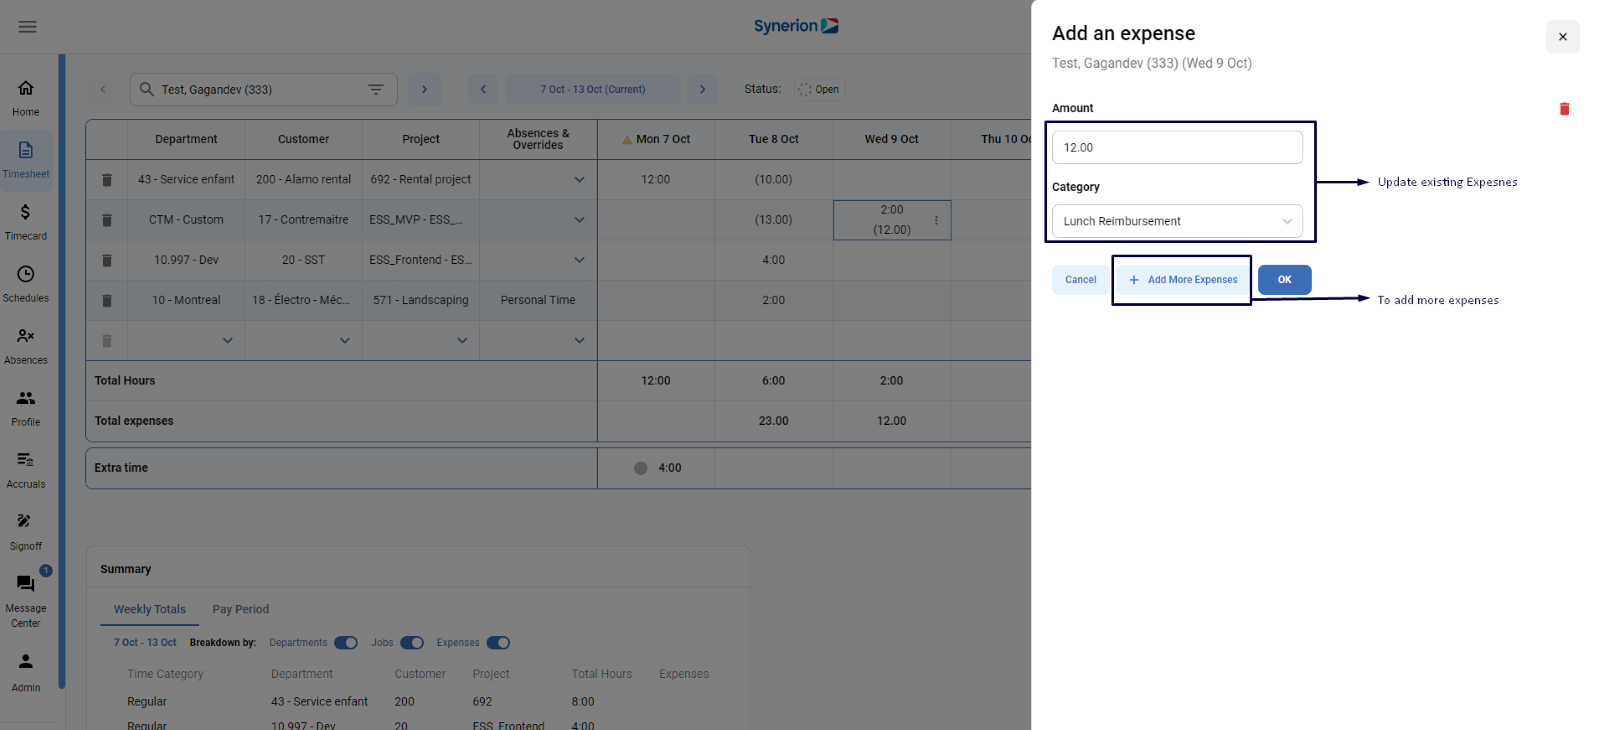
Task: Open Schedules in the sidebar
Action: coord(26,284)
